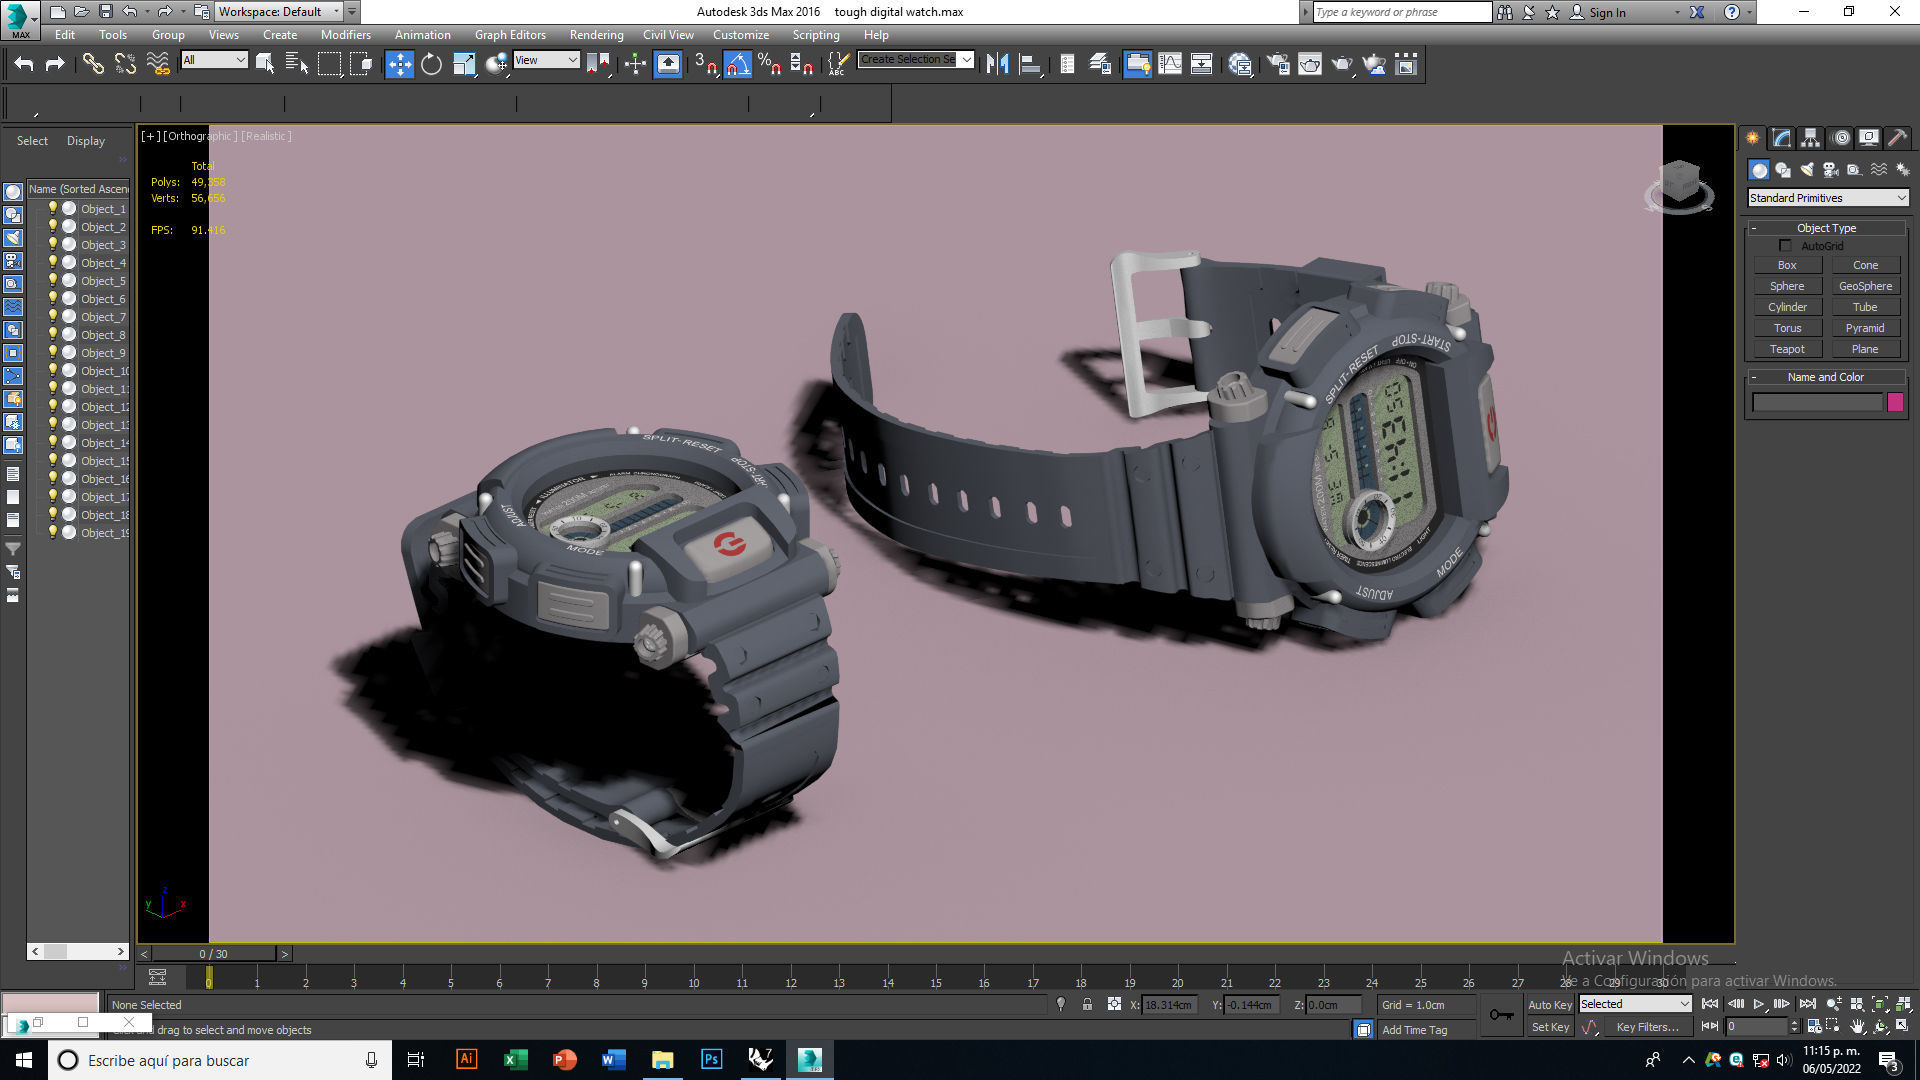The image size is (1920, 1080).
Task: Activate the Select and Move tool
Action: pyautogui.click(x=399, y=65)
